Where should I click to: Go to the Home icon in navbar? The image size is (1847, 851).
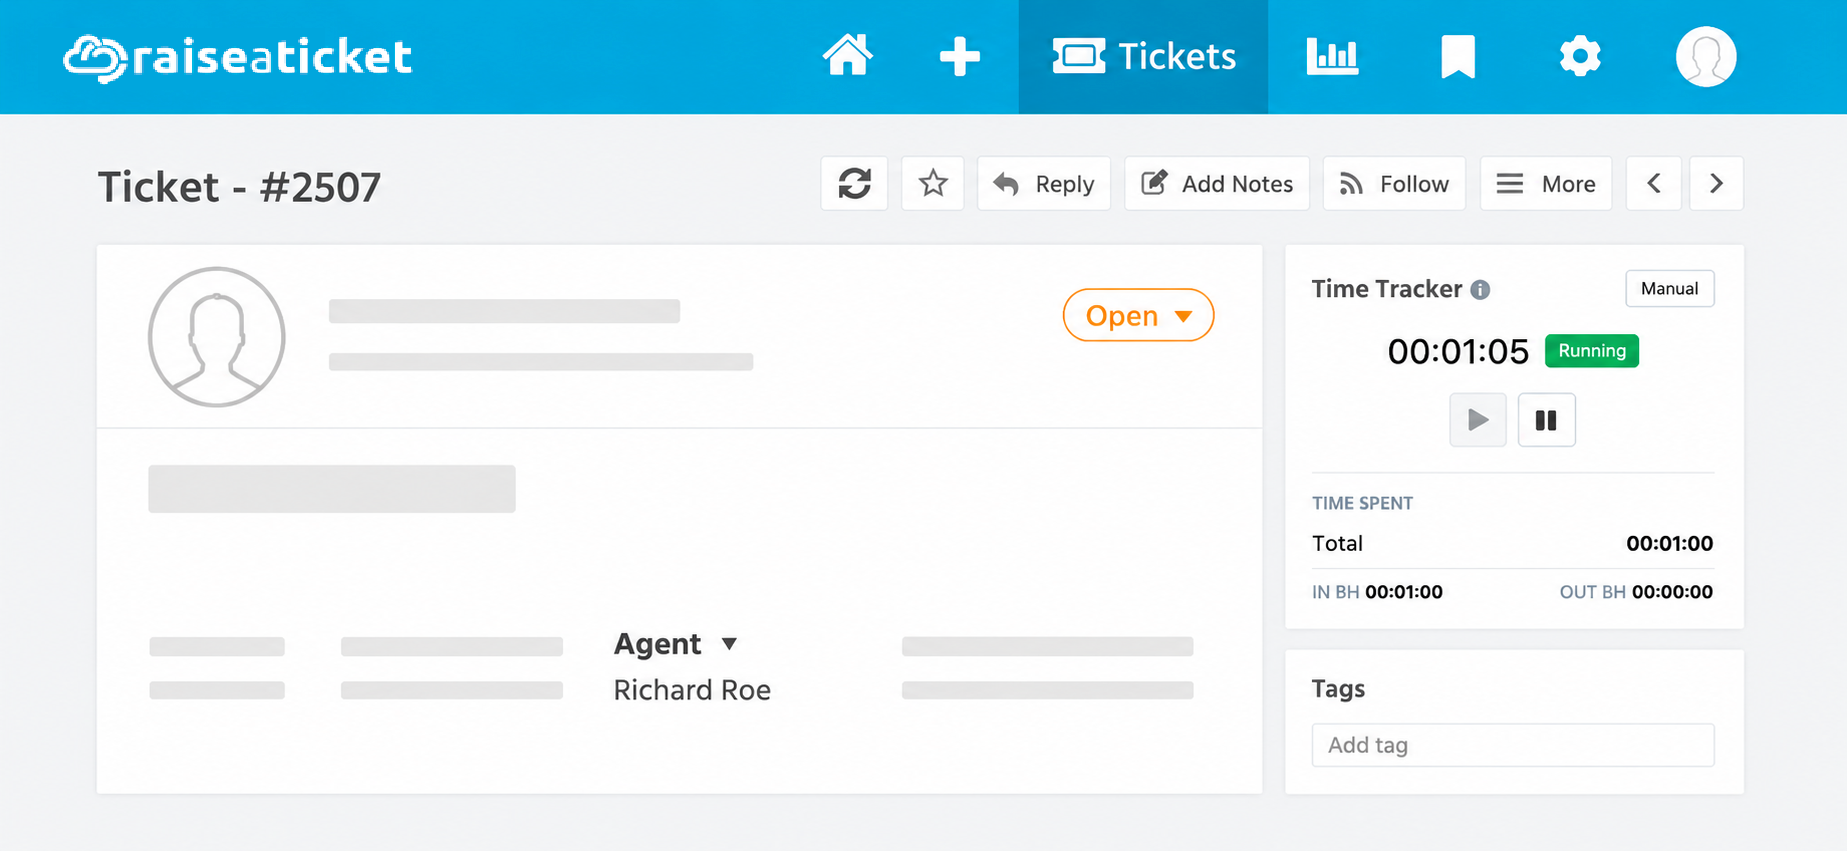(847, 56)
